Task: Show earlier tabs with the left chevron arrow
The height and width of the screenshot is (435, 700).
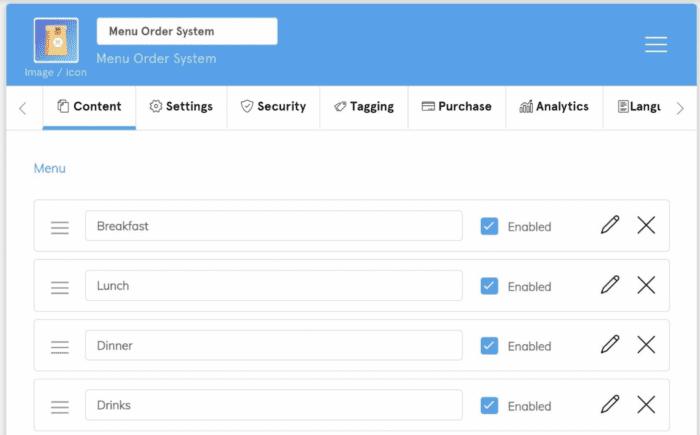Action: [23, 108]
